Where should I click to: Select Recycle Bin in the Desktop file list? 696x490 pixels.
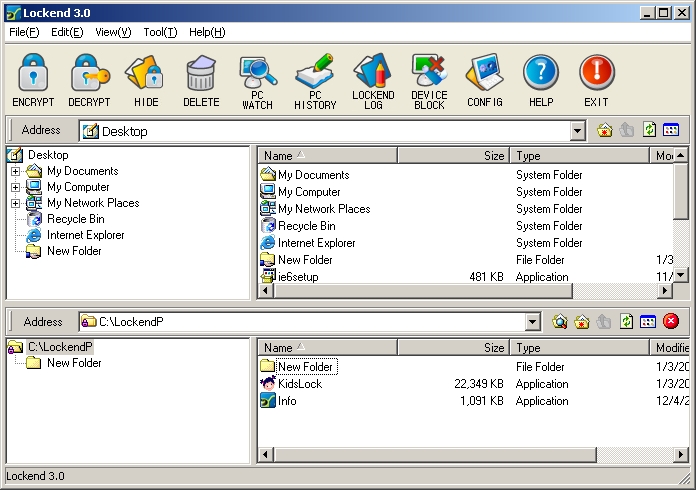pos(307,225)
